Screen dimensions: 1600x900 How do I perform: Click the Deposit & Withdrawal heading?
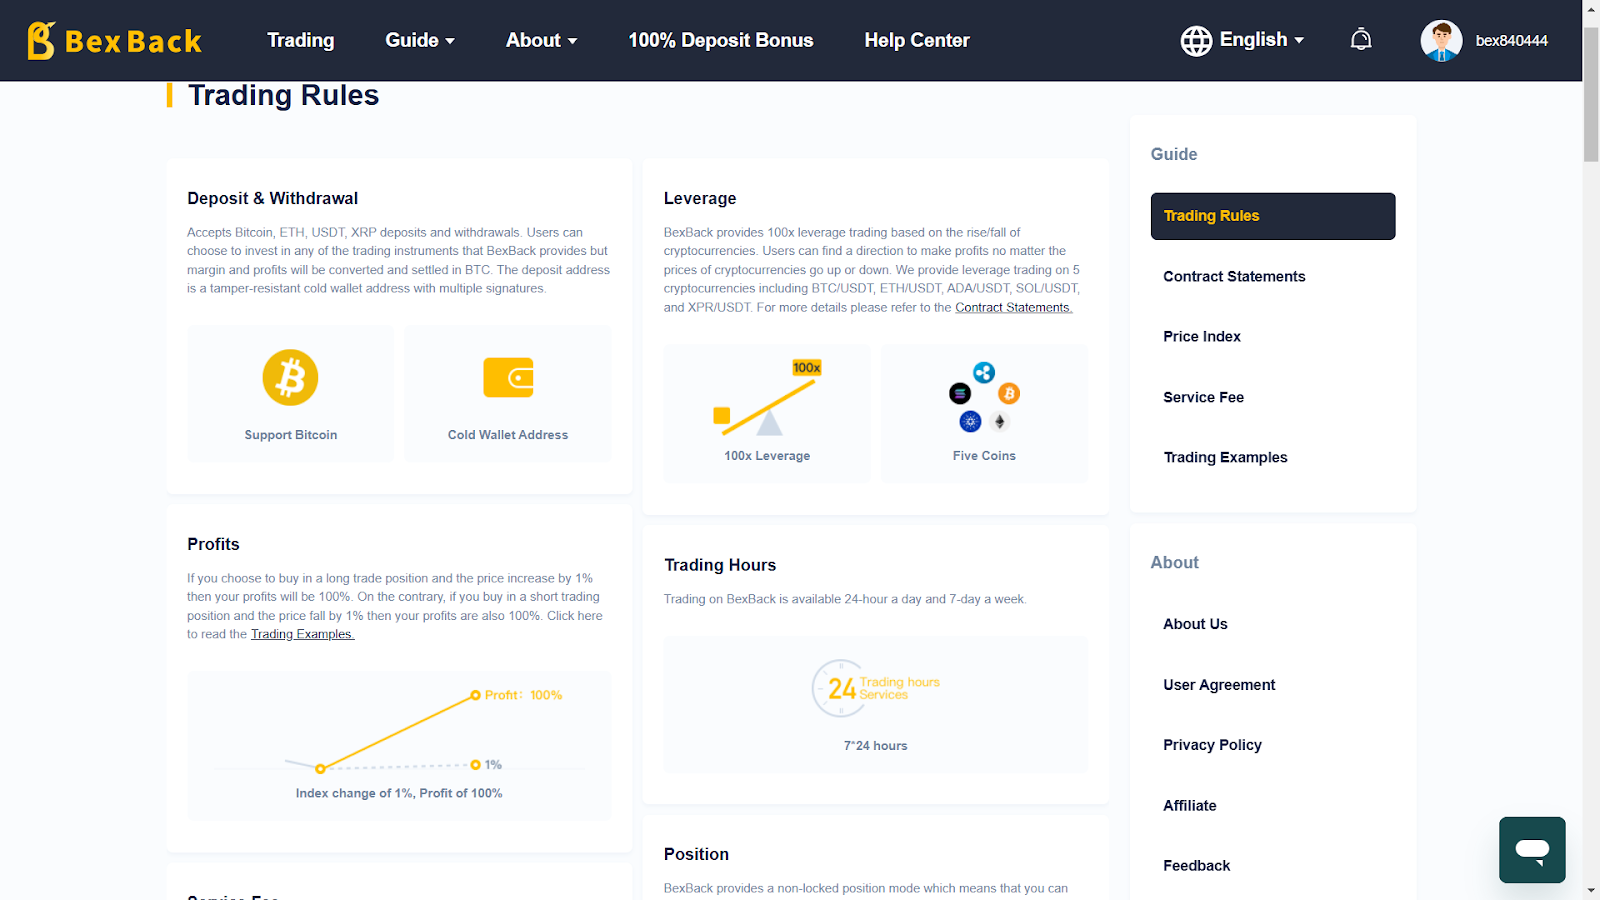(x=272, y=198)
